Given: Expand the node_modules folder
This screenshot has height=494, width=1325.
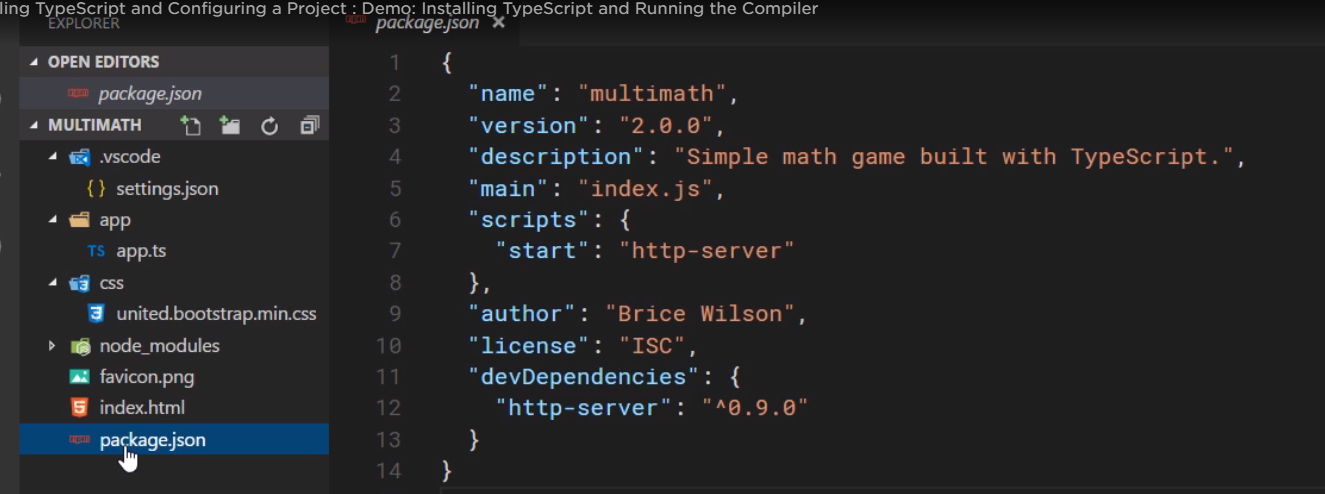Looking at the screenshot, I should [x=52, y=346].
